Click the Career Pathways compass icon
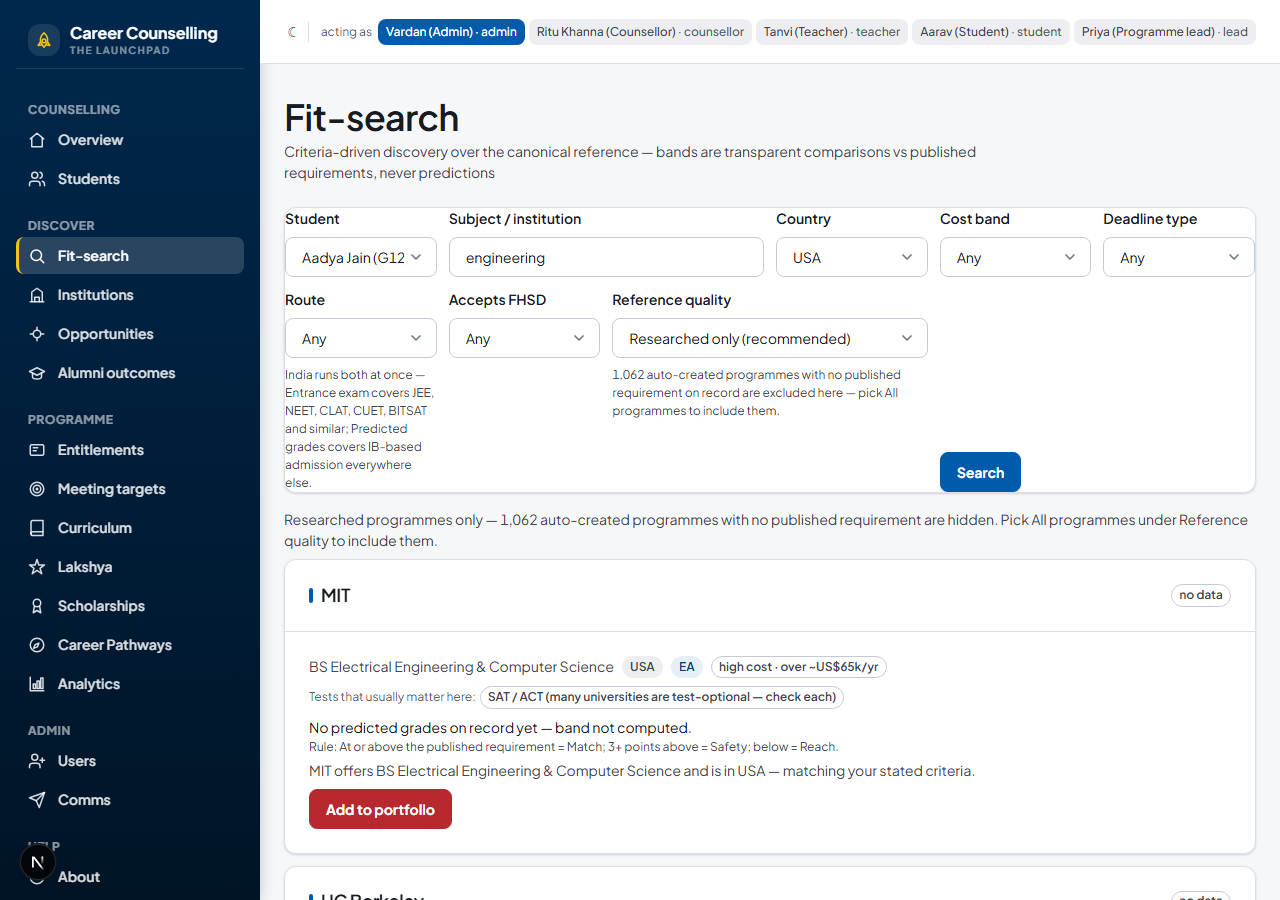 point(37,645)
